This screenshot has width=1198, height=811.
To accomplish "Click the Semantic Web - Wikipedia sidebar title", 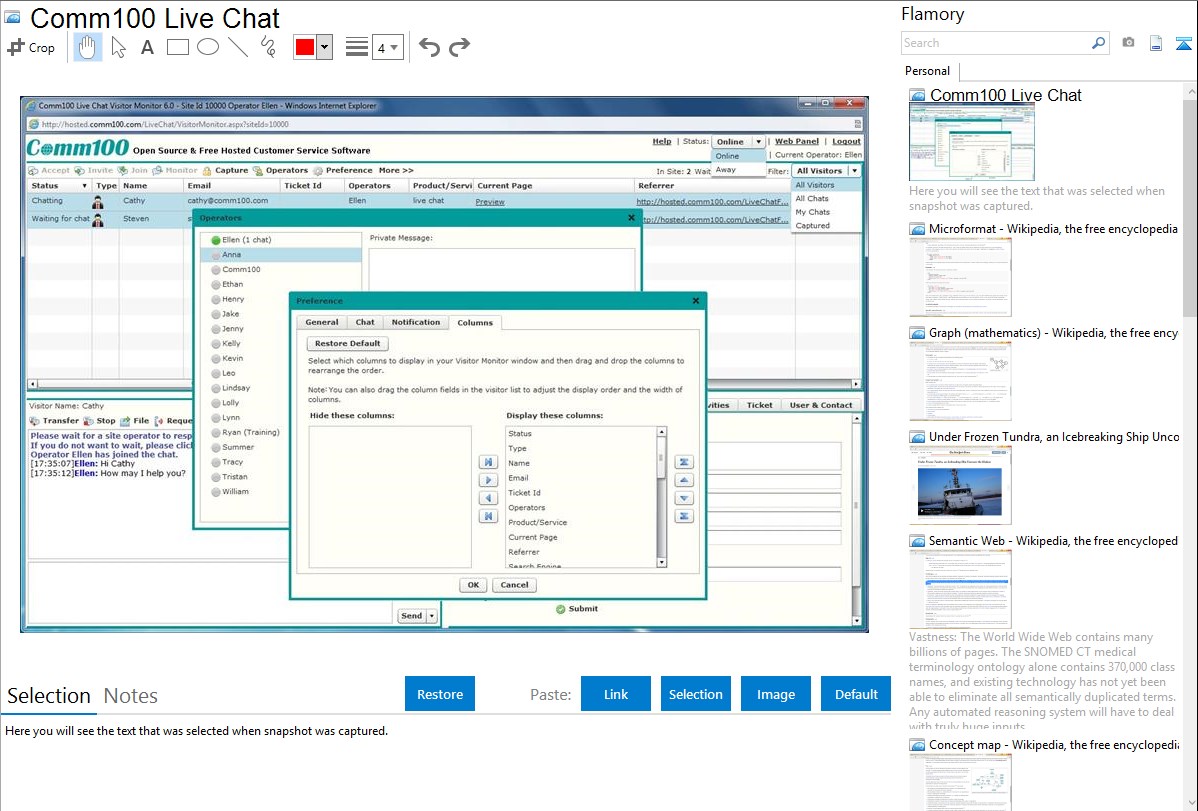I will (x=1054, y=541).
